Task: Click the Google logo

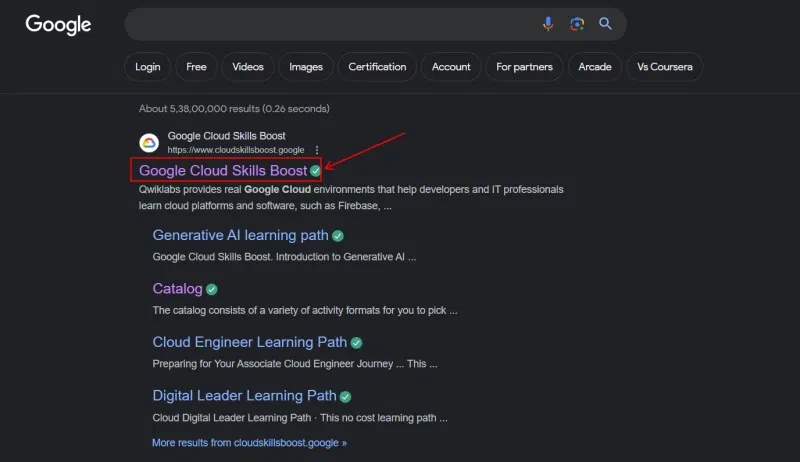Action: pos(58,24)
